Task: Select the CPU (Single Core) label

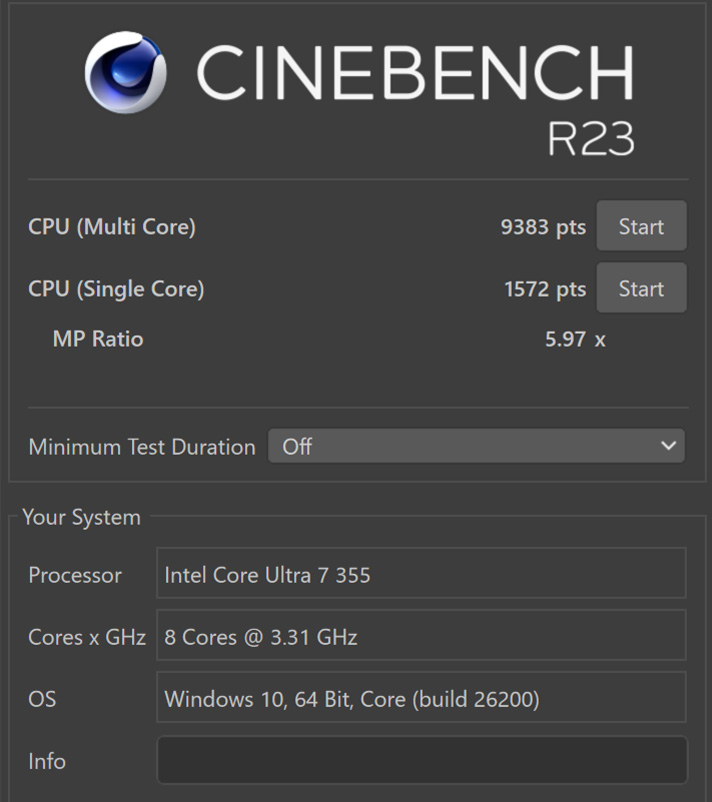Action: click(x=116, y=289)
